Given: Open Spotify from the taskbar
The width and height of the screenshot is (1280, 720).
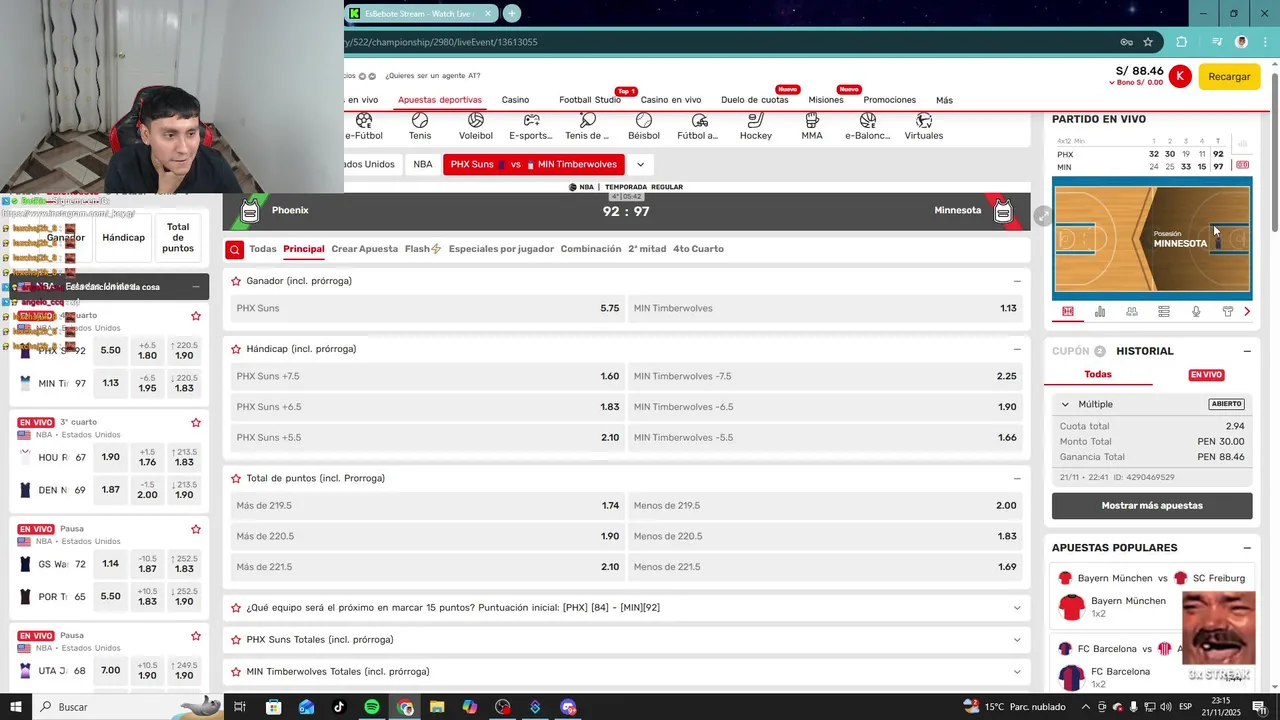Looking at the screenshot, I should 371,707.
